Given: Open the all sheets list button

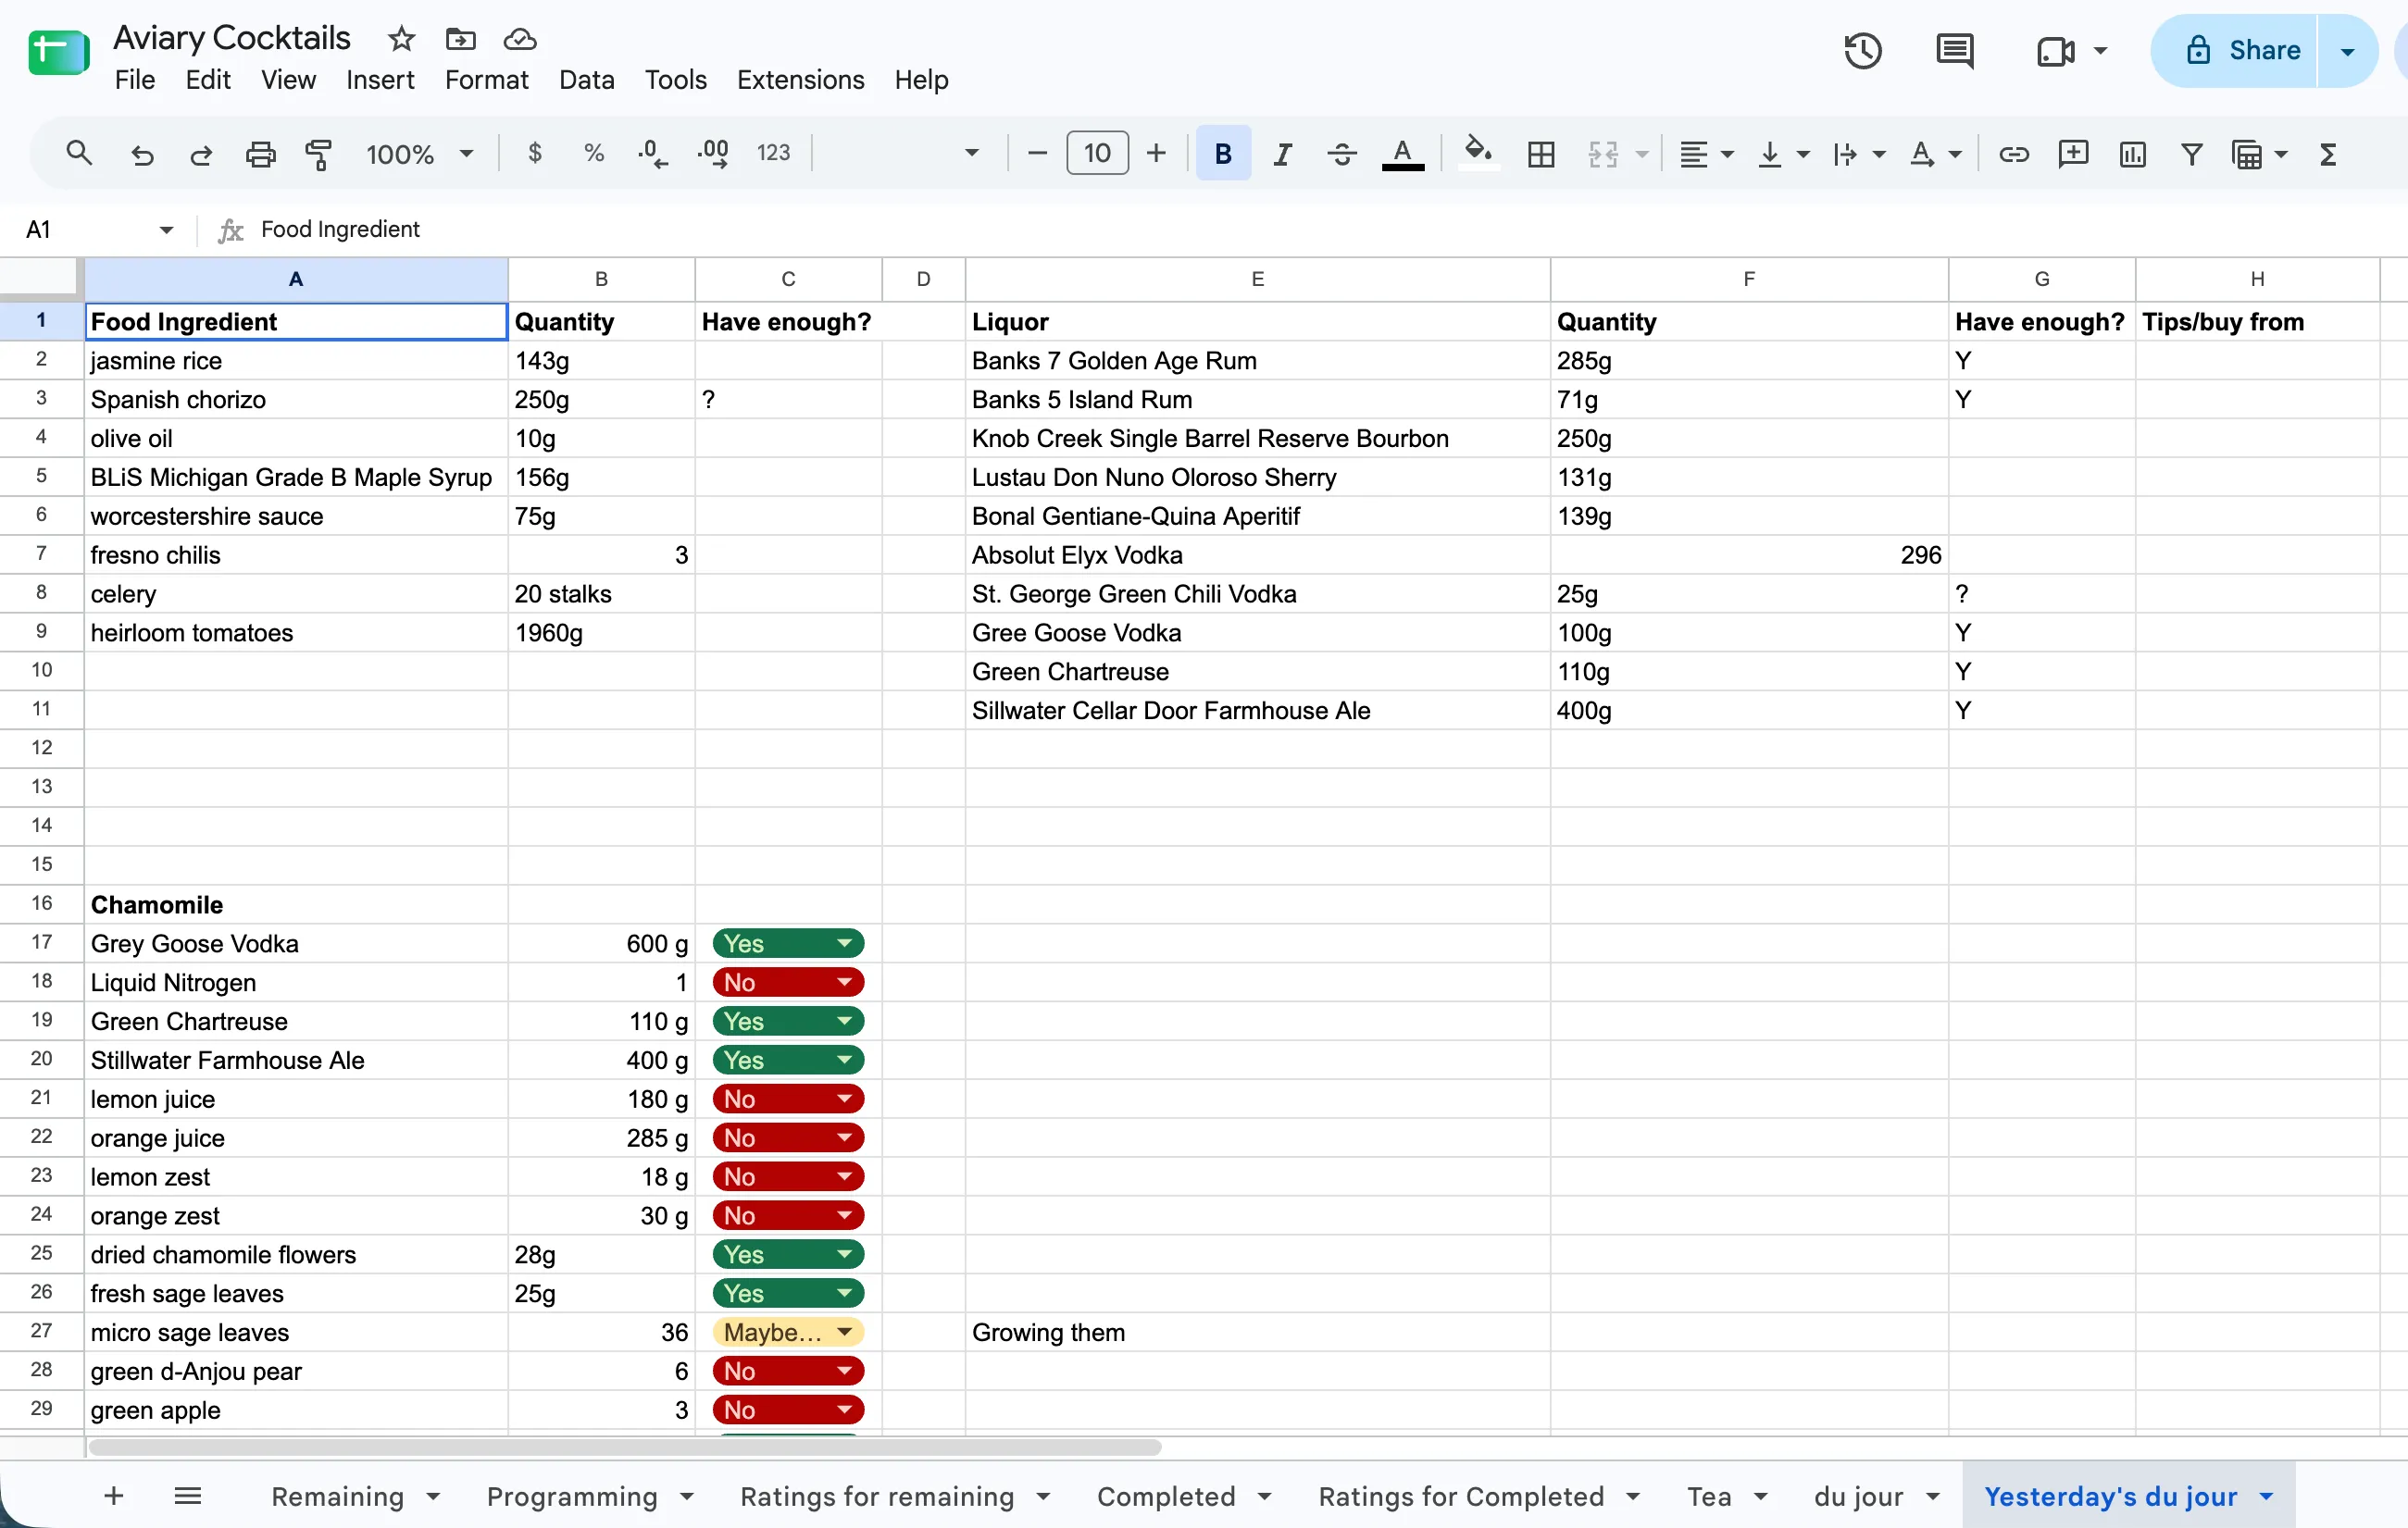Looking at the screenshot, I should coord(188,1496).
